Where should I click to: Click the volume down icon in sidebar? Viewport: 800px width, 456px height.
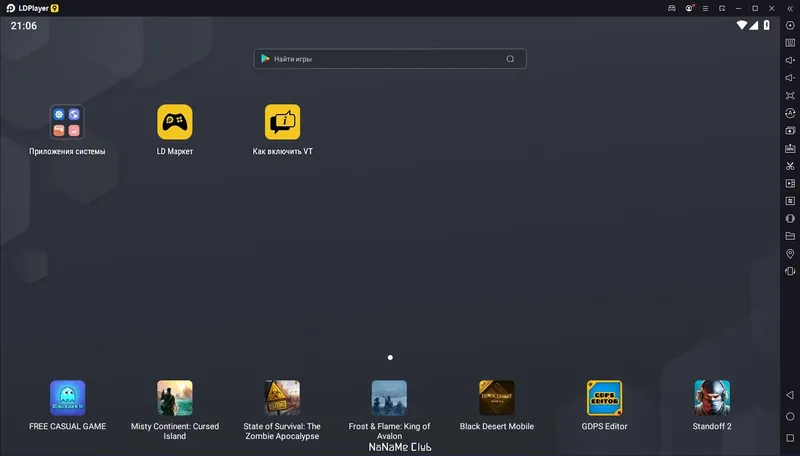click(790, 78)
